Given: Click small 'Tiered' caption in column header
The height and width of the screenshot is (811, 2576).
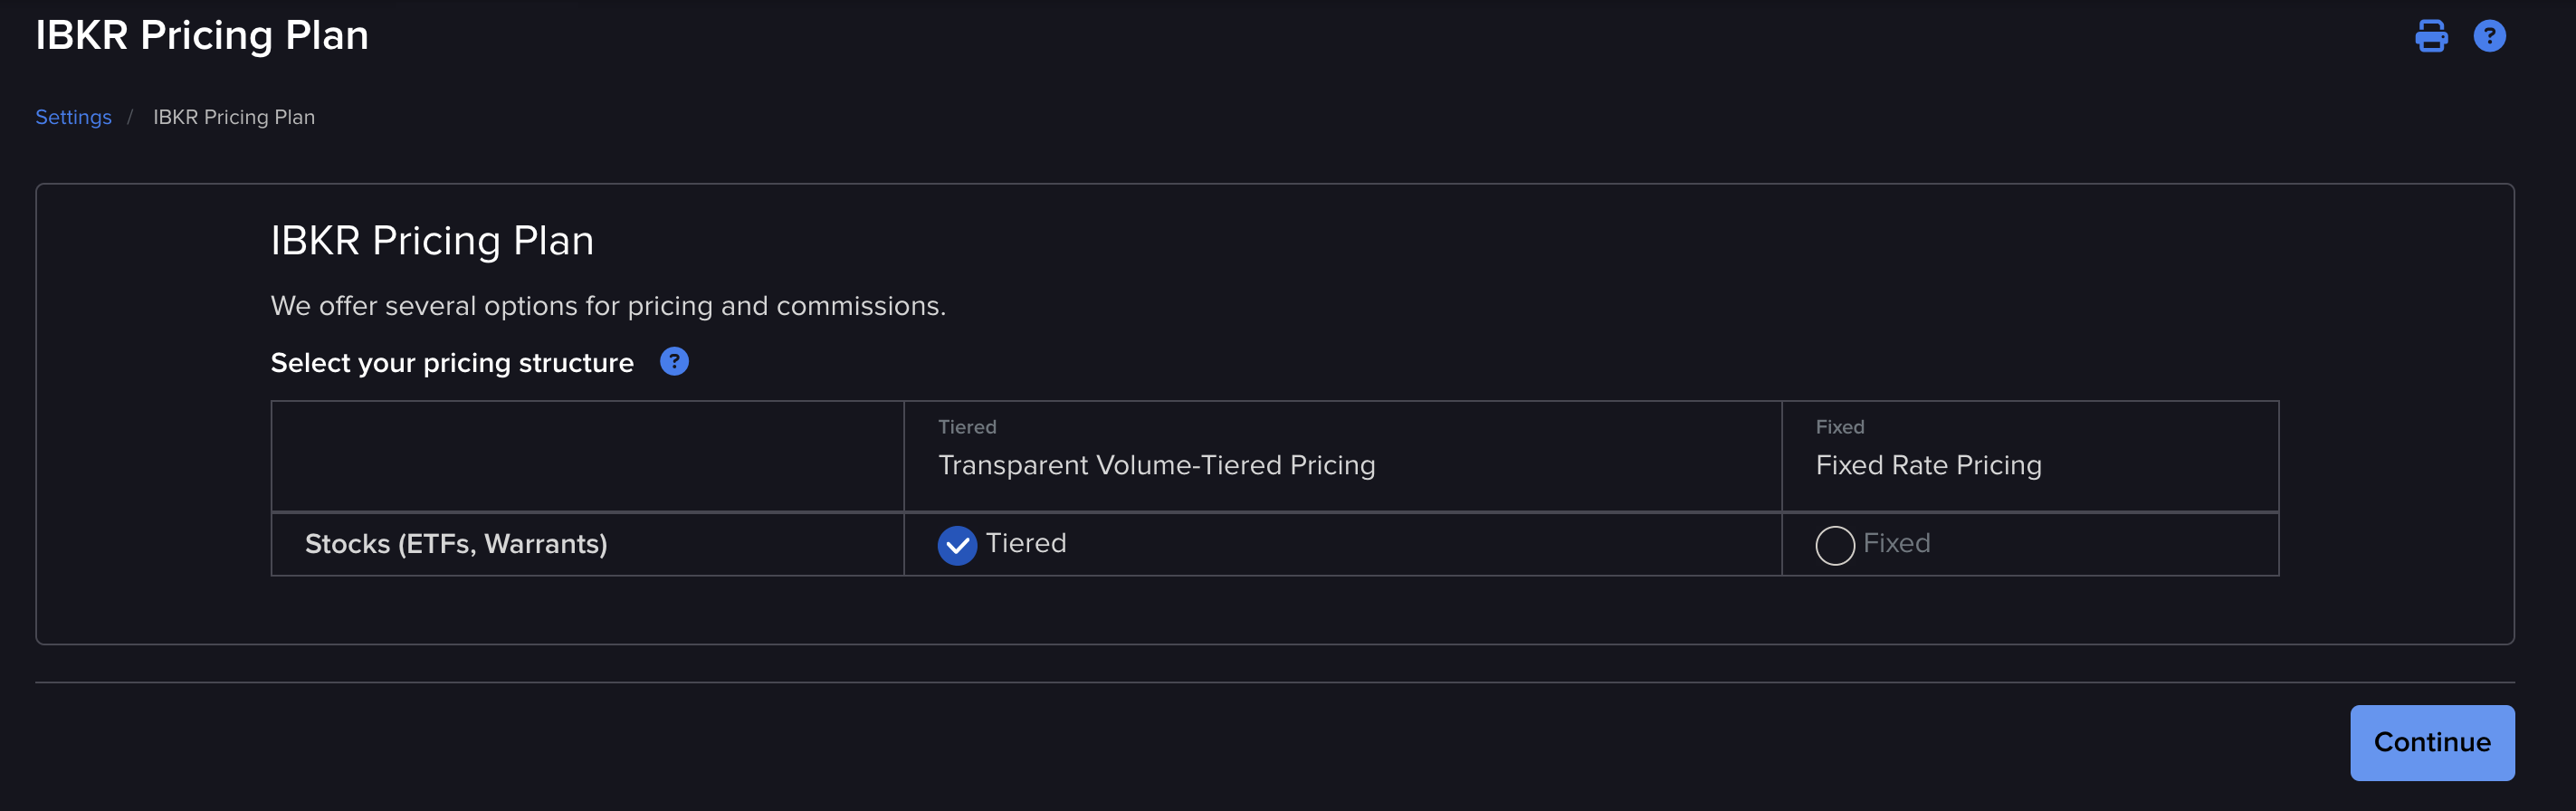Looking at the screenshot, I should pyautogui.click(x=966, y=427).
